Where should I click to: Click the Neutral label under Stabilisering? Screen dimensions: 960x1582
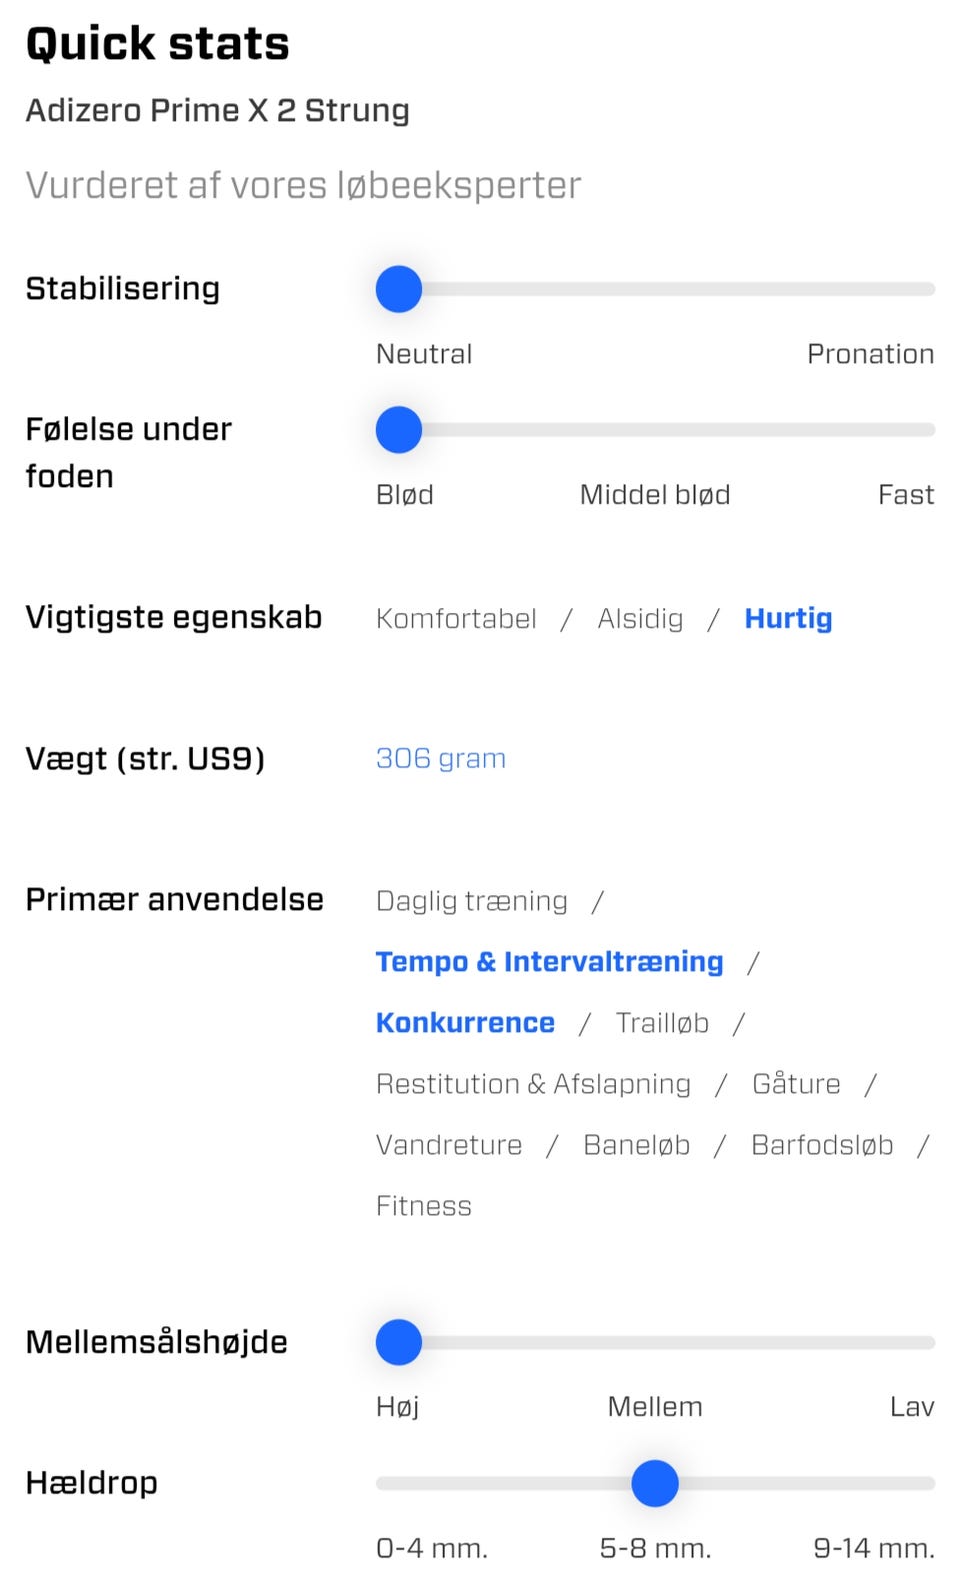[423, 353]
